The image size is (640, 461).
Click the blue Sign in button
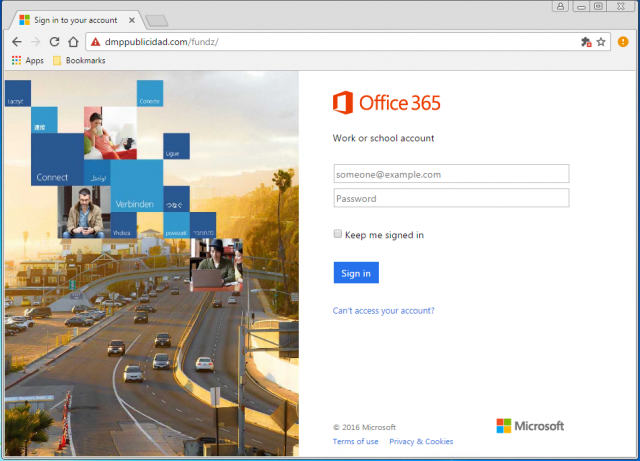(356, 273)
